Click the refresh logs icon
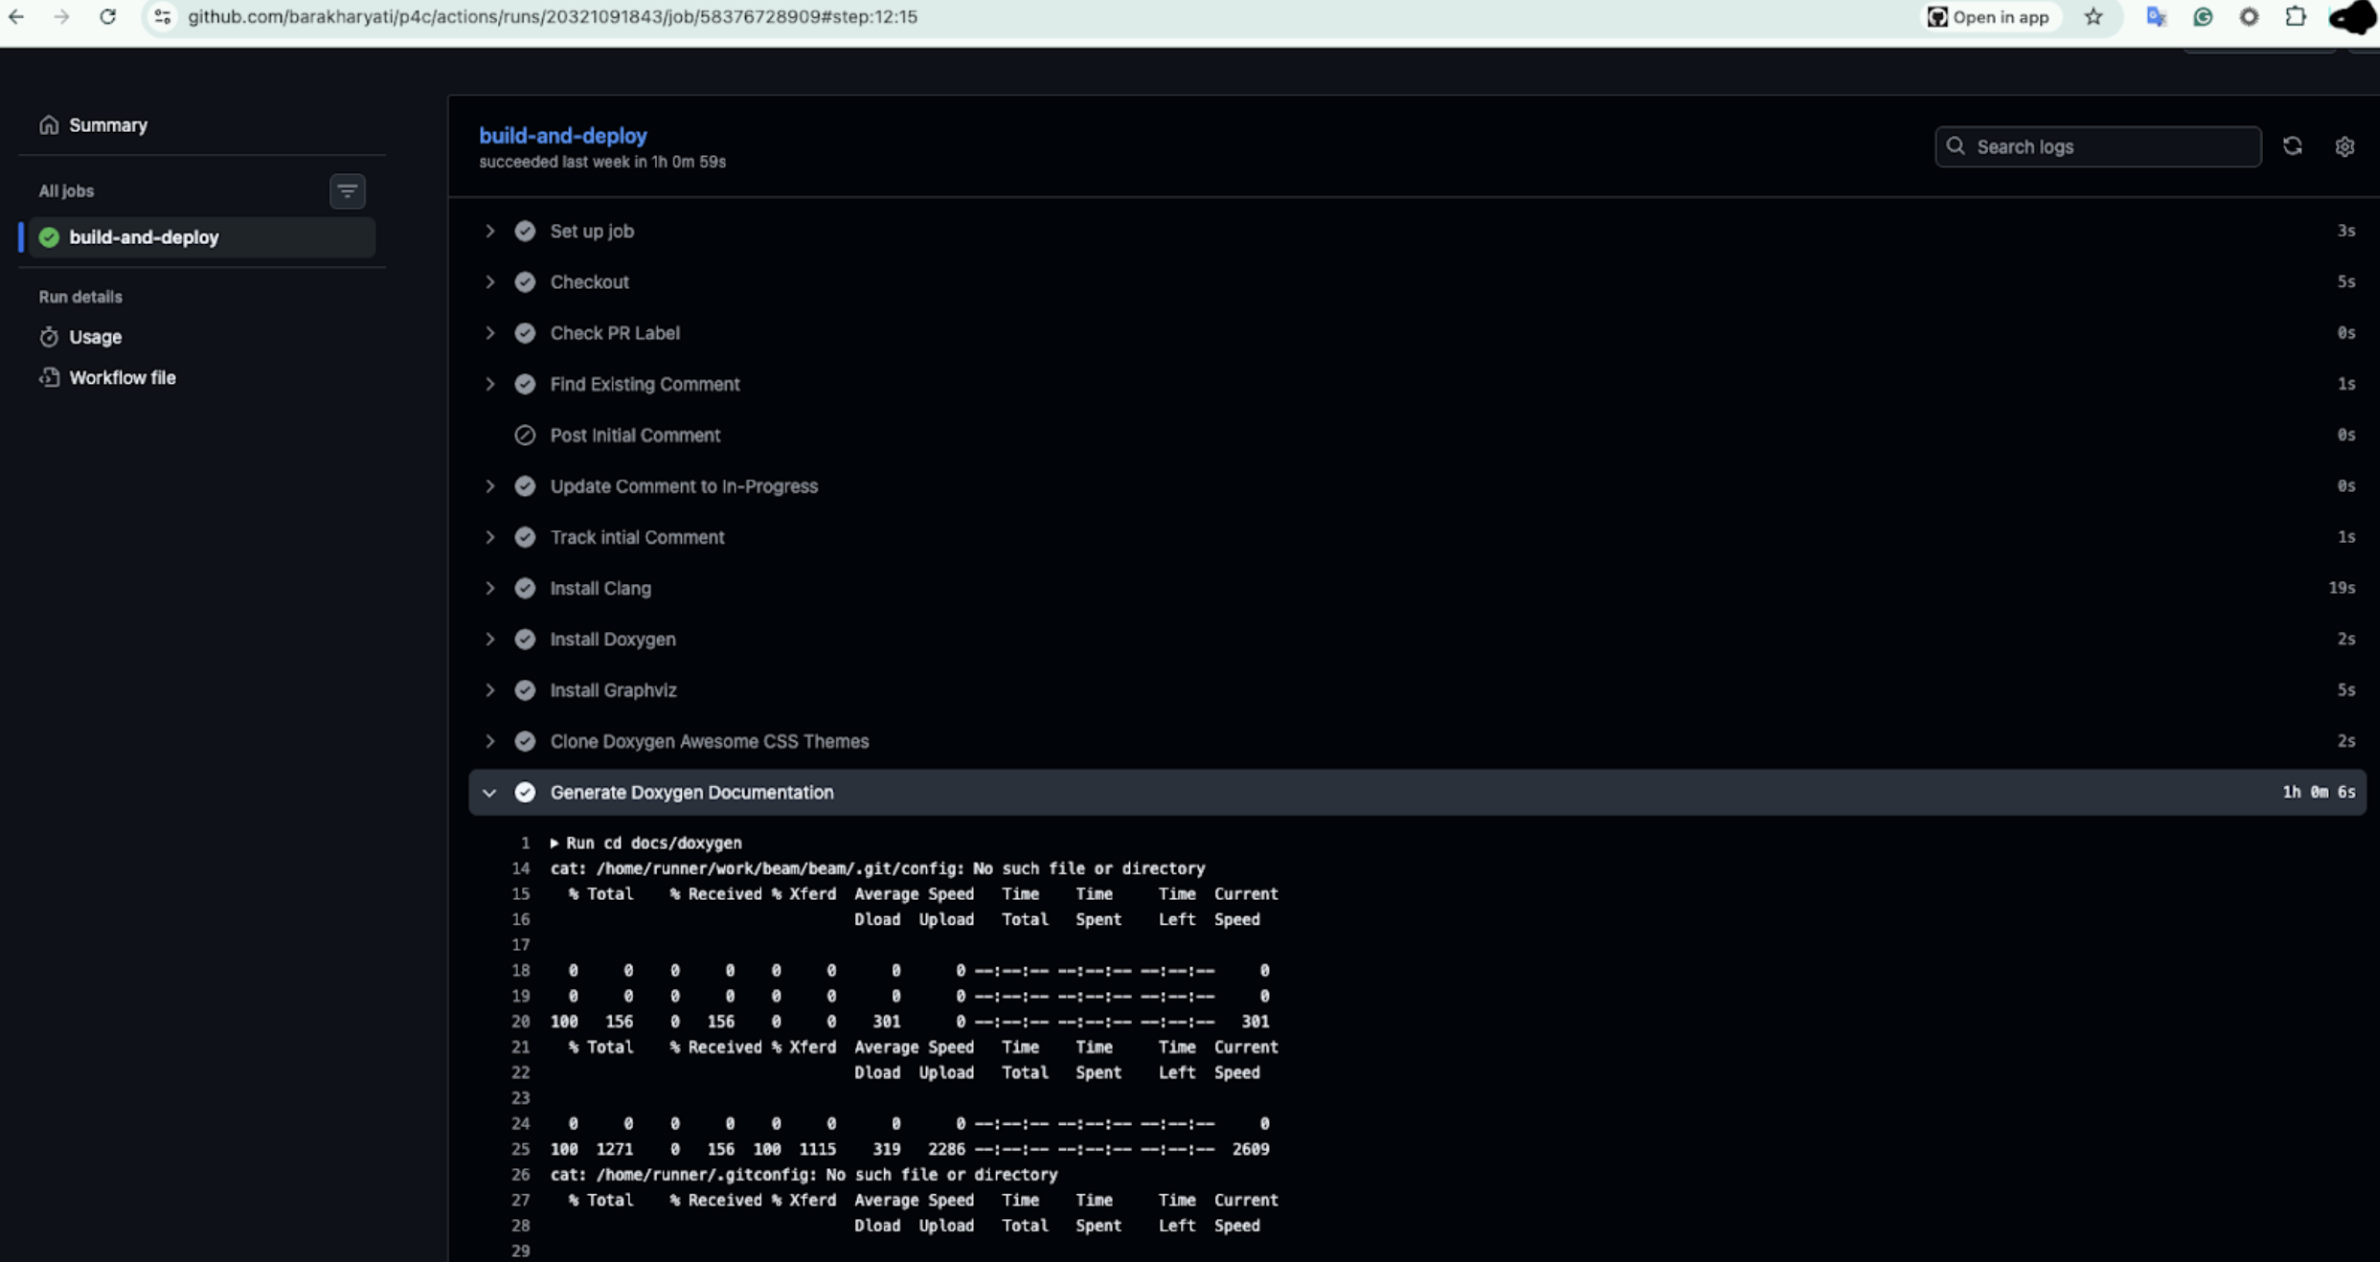The width and height of the screenshot is (2380, 1262). coord(2292,146)
